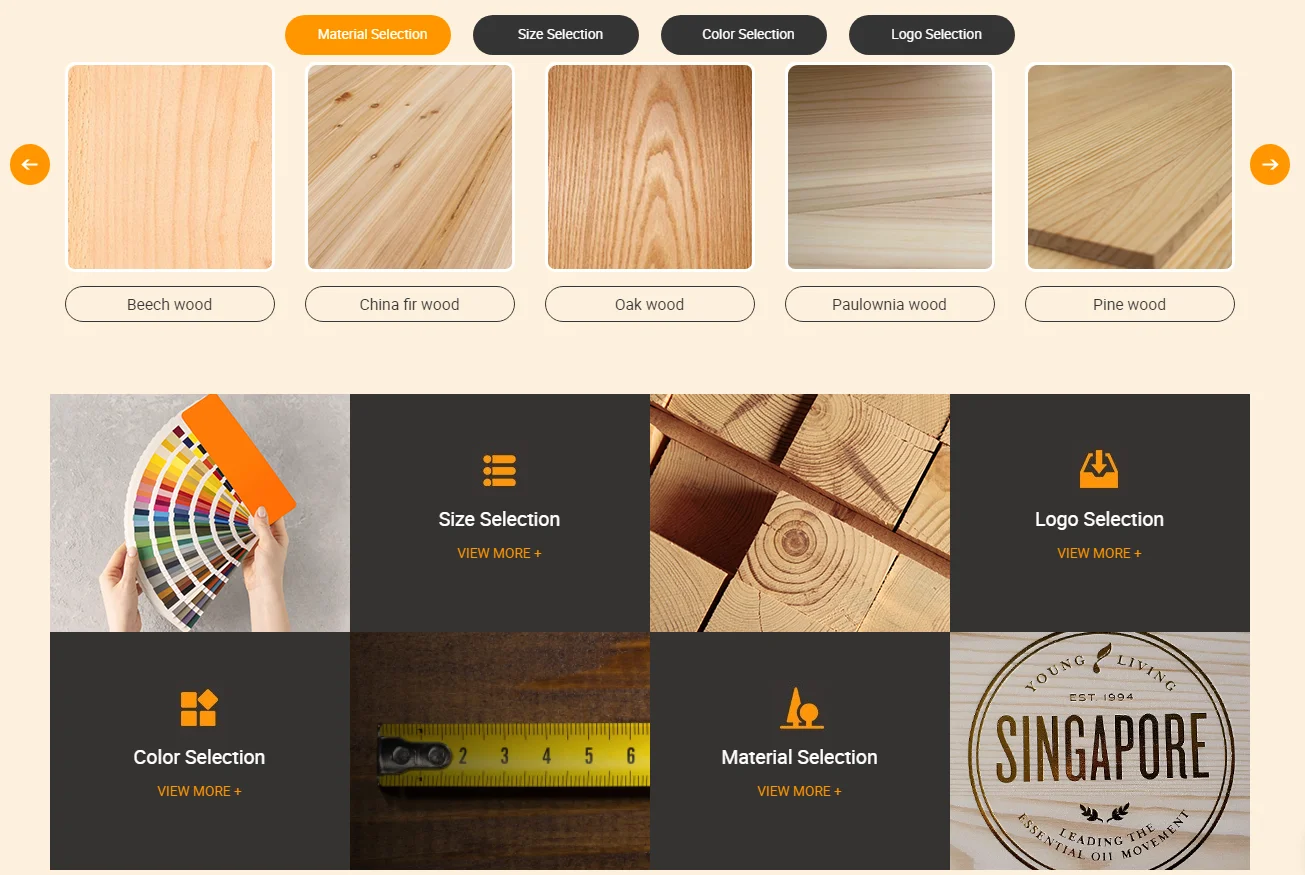Expand View More under Material Selection
Screen dimensions: 1305x875
tap(799, 791)
